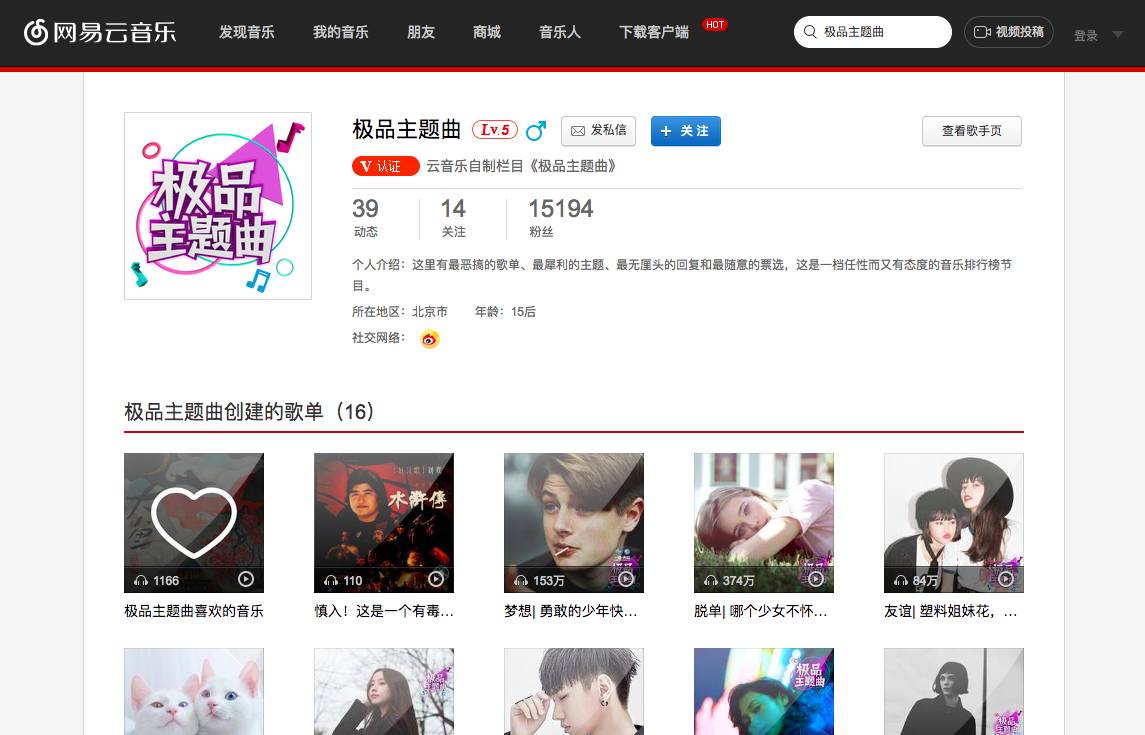This screenshot has width=1145, height=735.
Task: Open the spiky-haired man with earring cover
Action: [573, 691]
